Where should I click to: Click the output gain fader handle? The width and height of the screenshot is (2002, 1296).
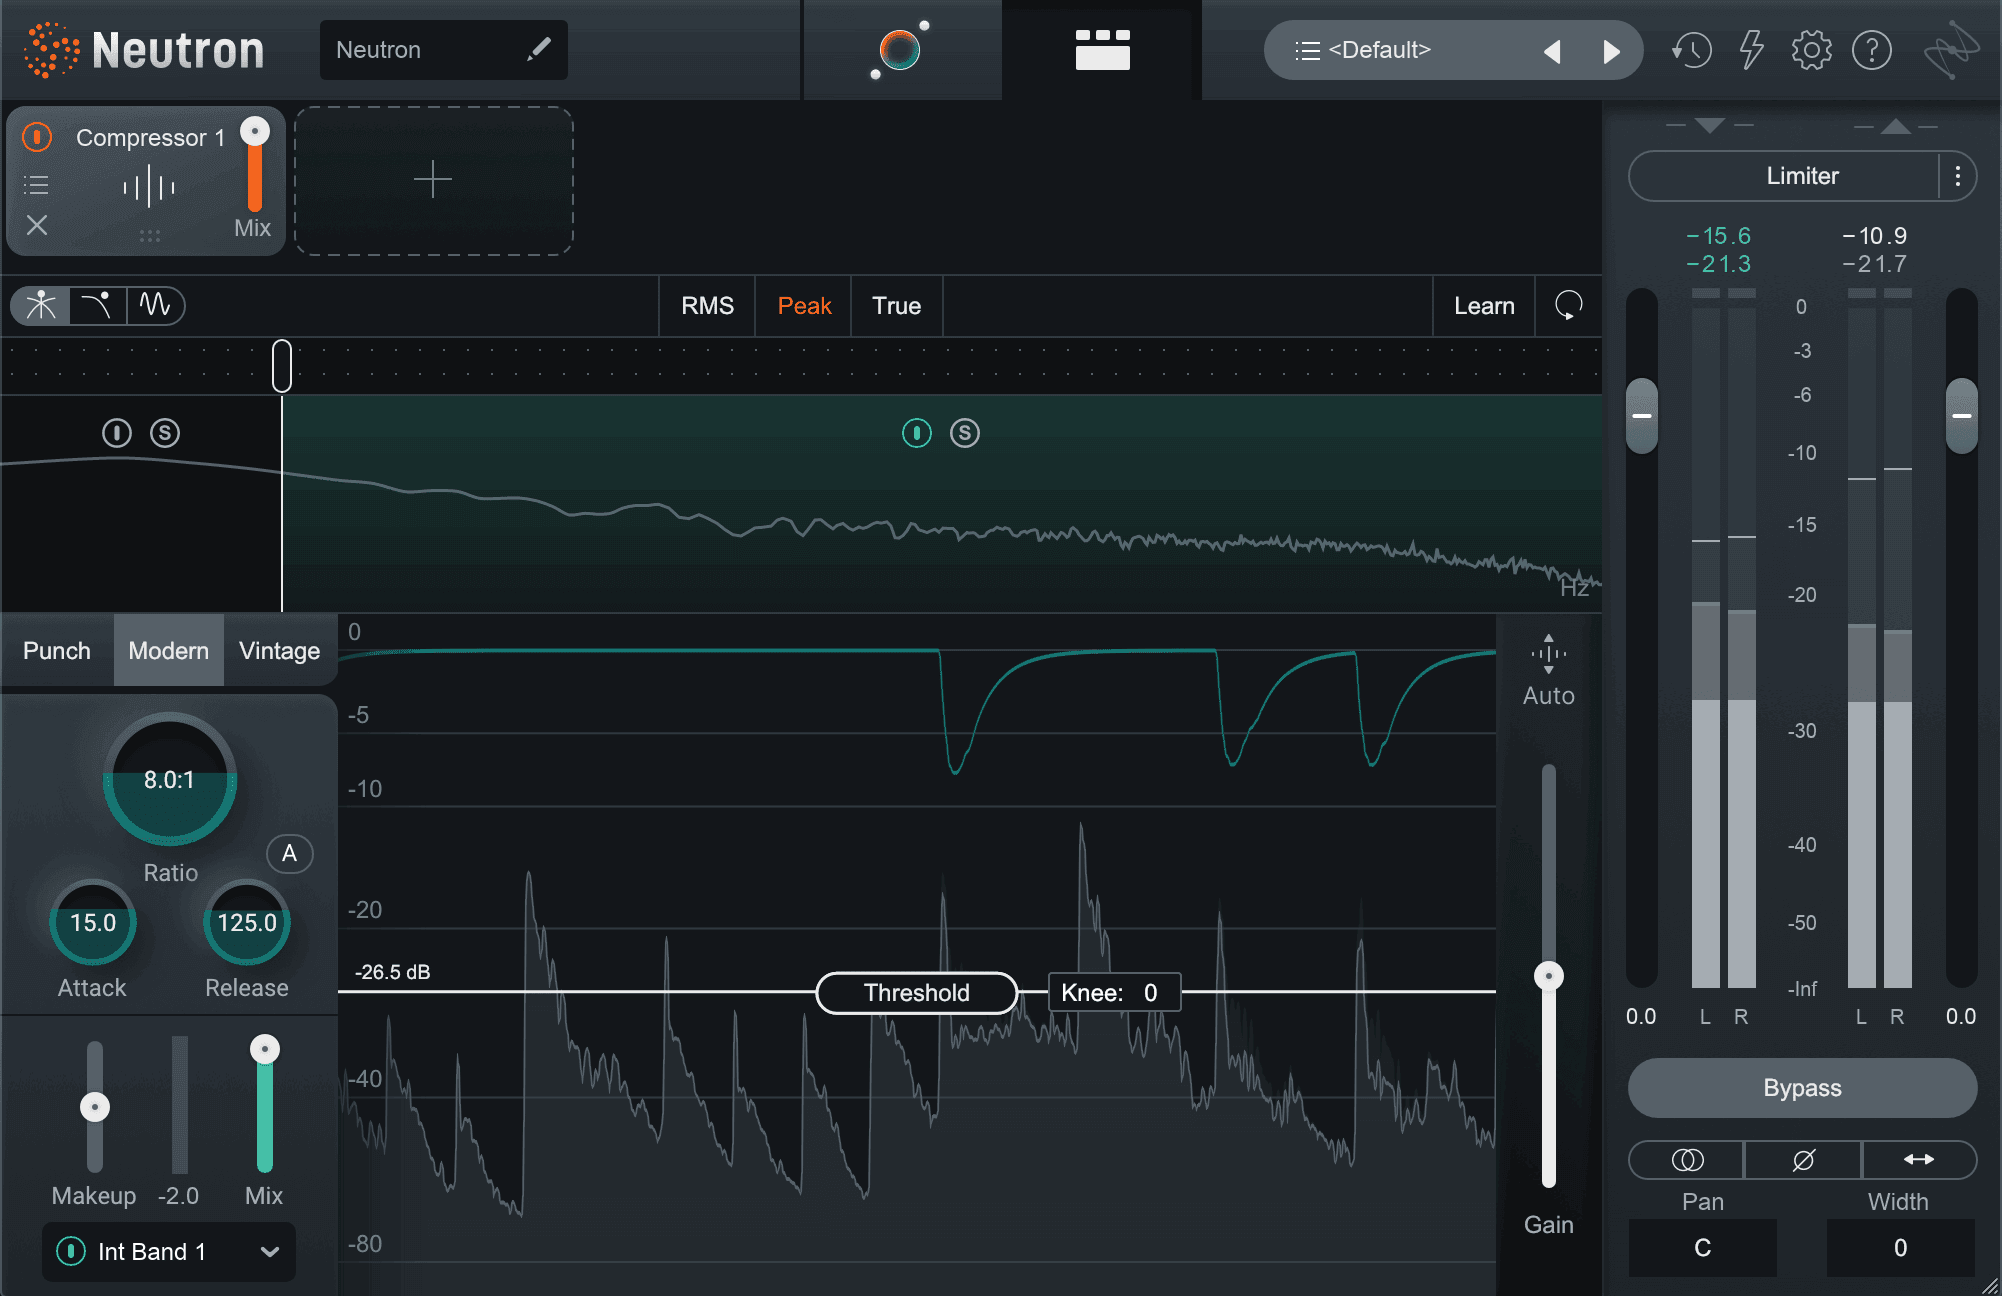[1961, 415]
